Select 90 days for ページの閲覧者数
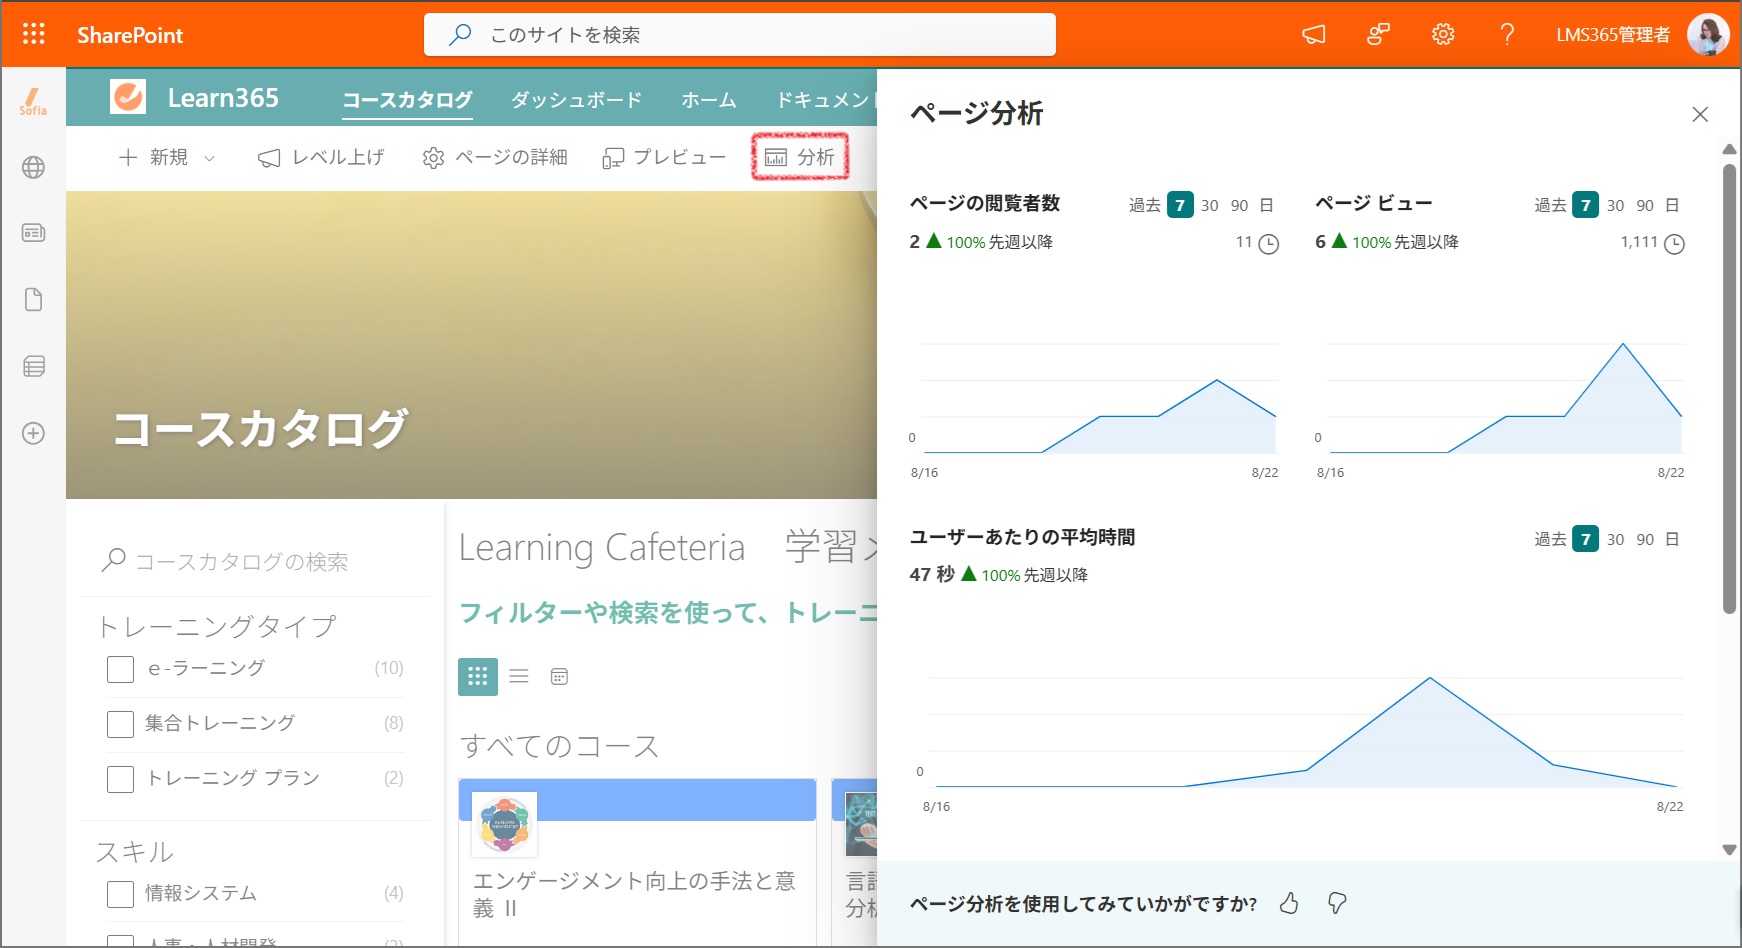Screen dimensions: 1742x948 click(x=1240, y=205)
